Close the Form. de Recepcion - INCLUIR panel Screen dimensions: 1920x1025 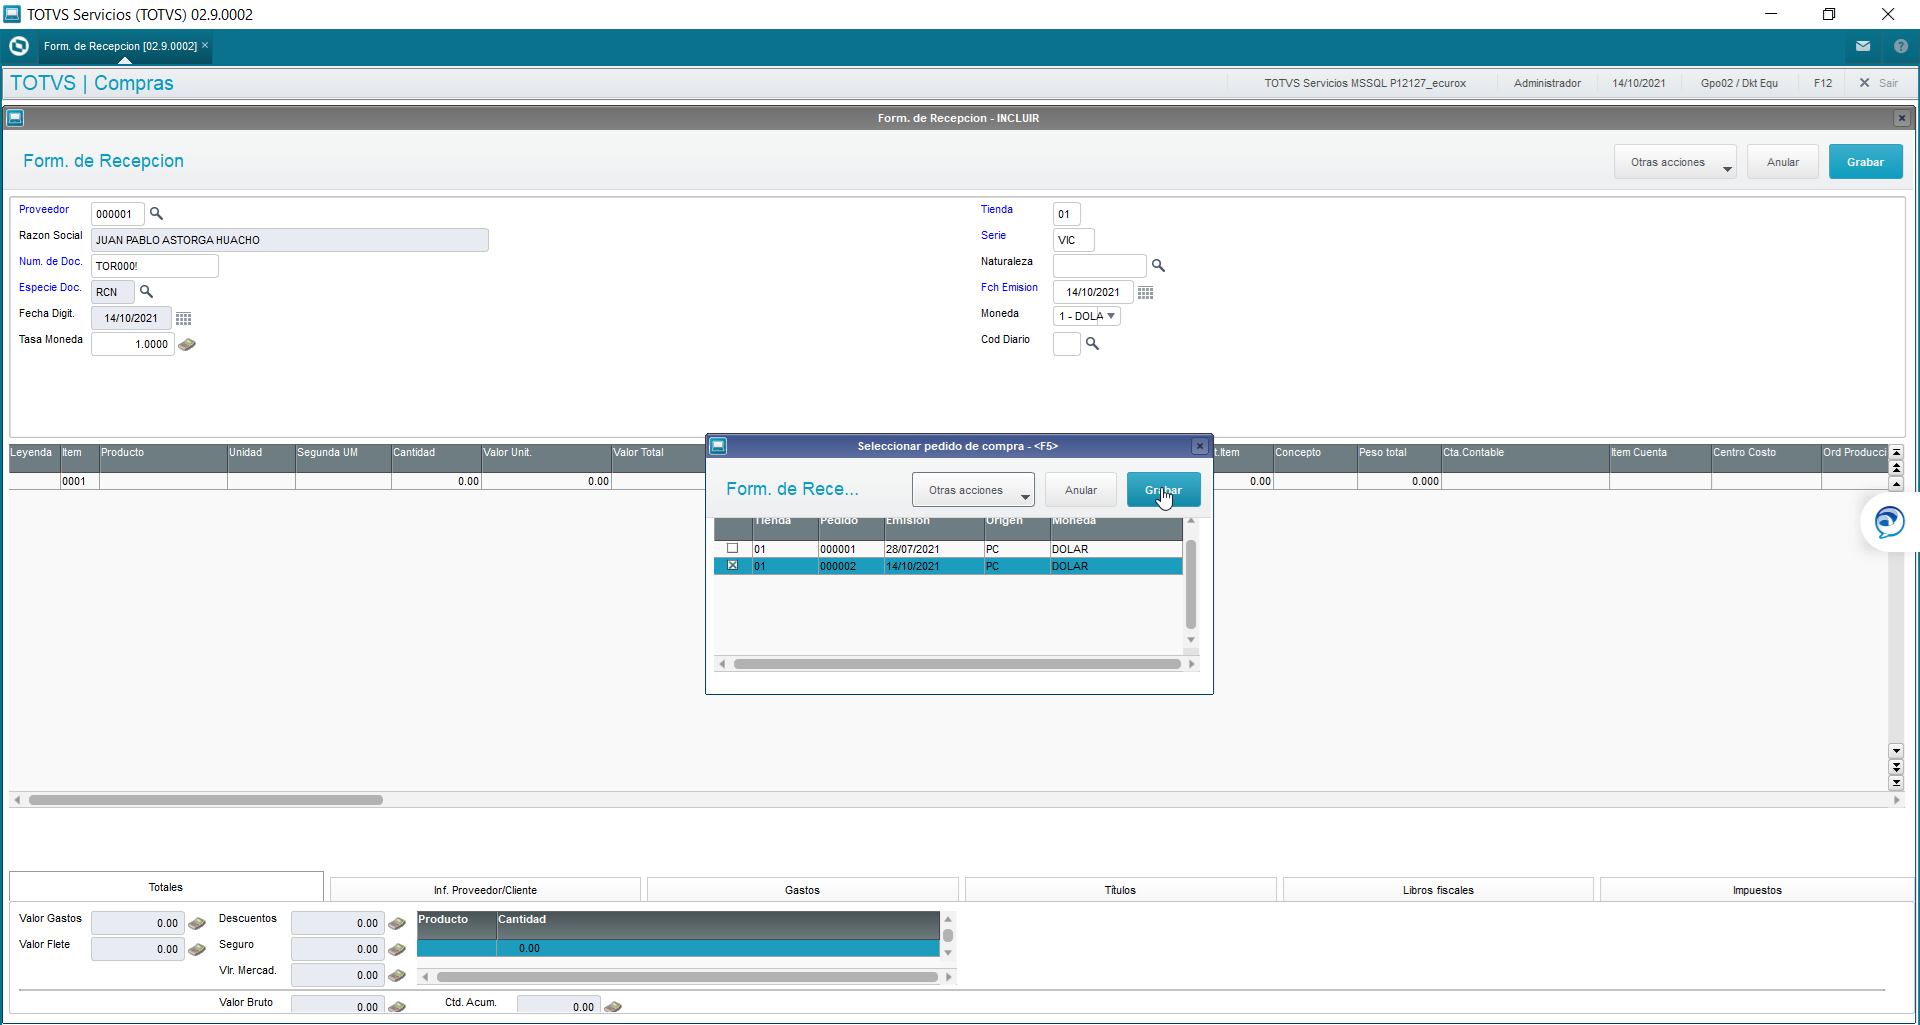[x=1902, y=118]
